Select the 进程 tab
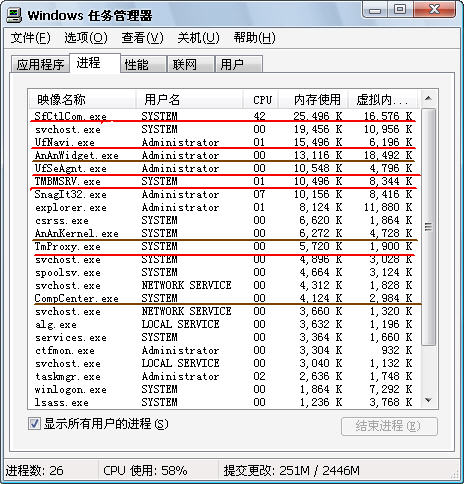This screenshot has height=484, width=464. click(95, 63)
